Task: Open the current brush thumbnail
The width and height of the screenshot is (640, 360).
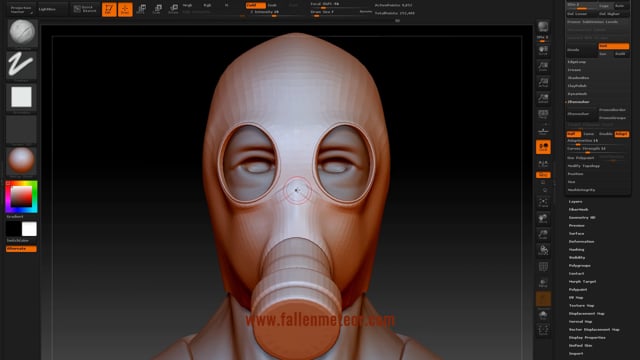Action: tap(22, 33)
